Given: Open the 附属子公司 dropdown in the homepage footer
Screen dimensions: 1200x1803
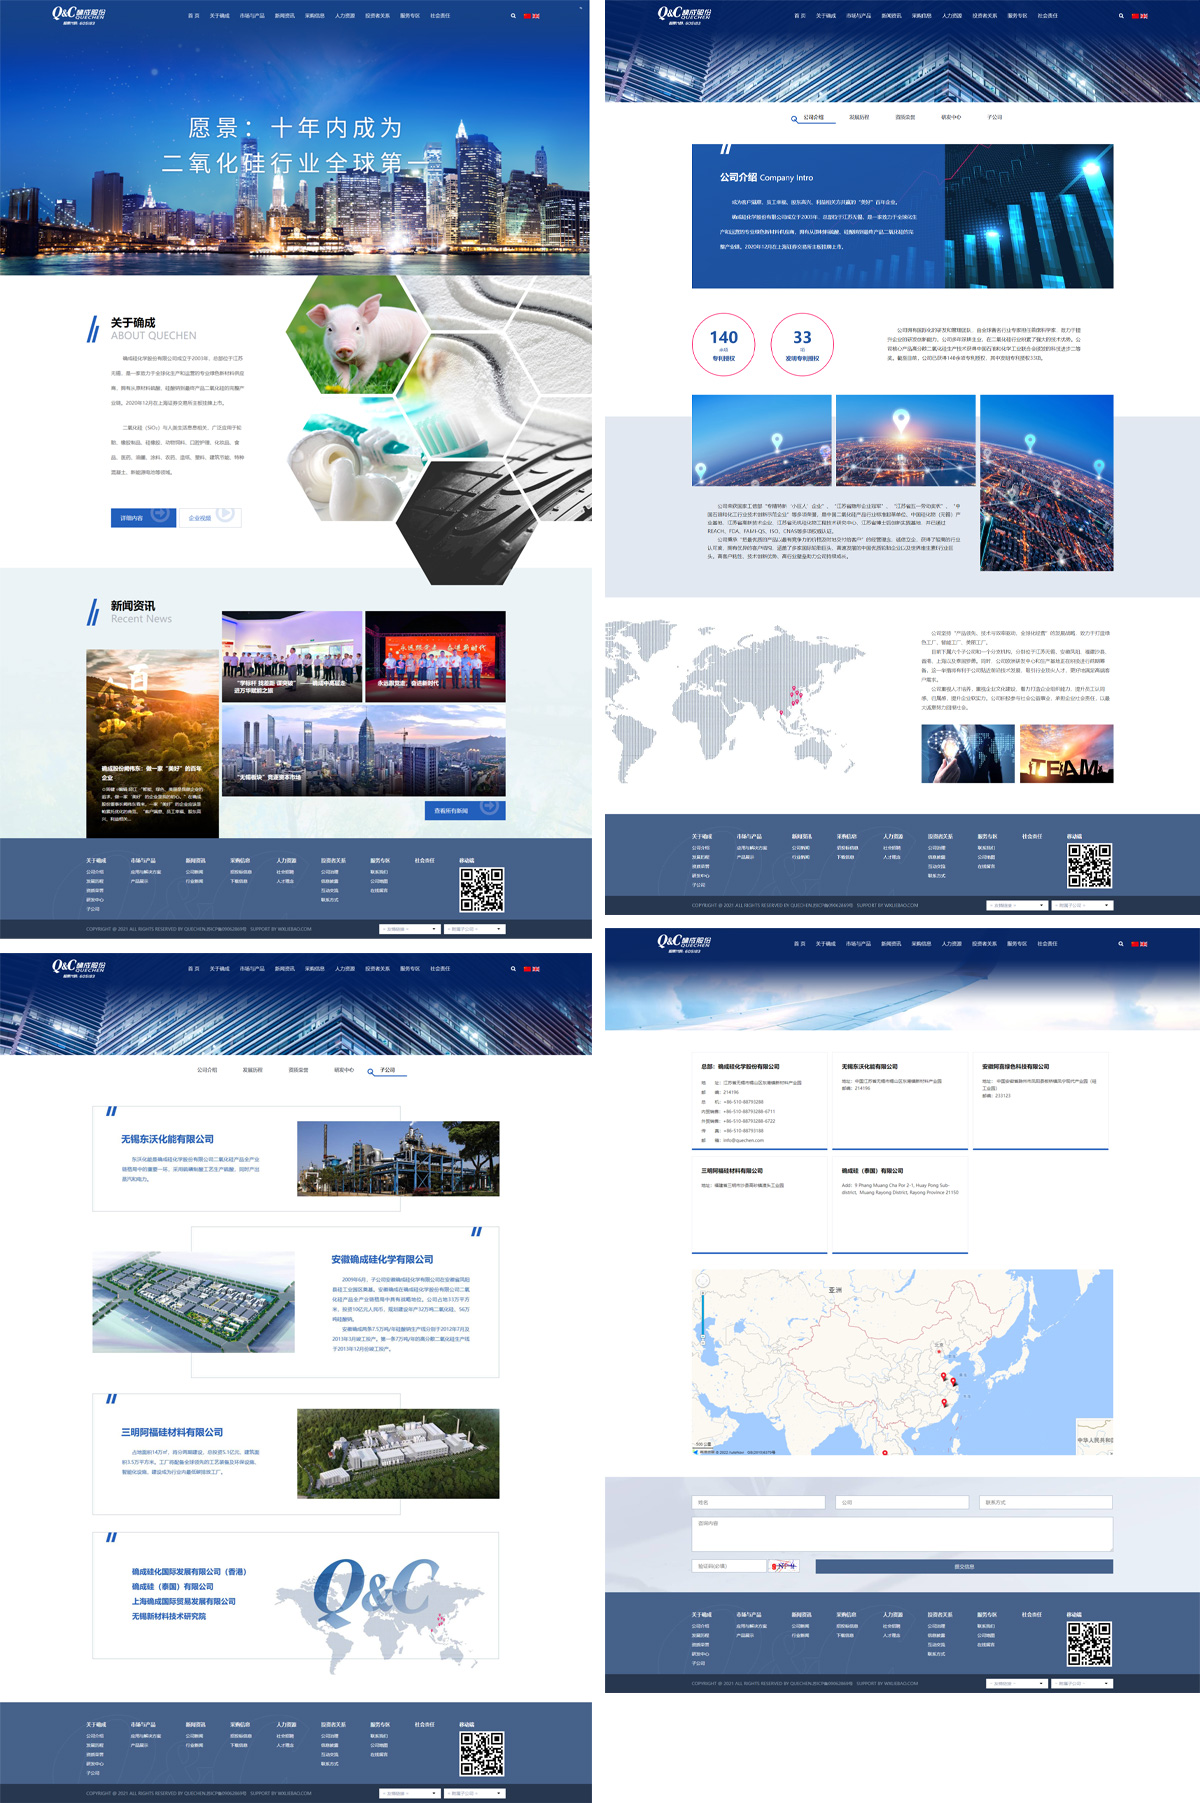Looking at the screenshot, I should 474,929.
